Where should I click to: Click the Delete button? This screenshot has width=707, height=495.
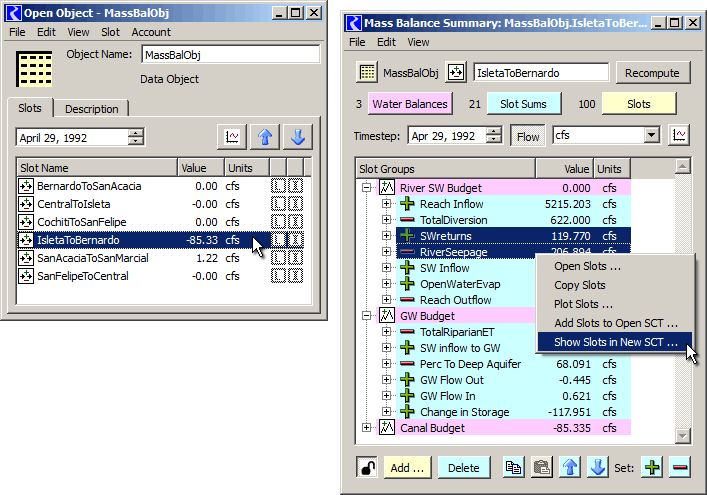464,468
